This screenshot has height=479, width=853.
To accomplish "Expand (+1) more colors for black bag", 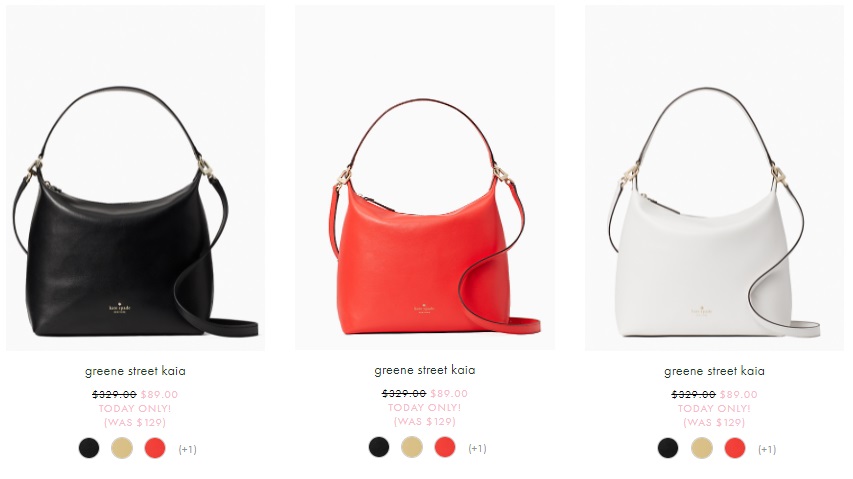I will pyautogui.click(x=188, y=449).
